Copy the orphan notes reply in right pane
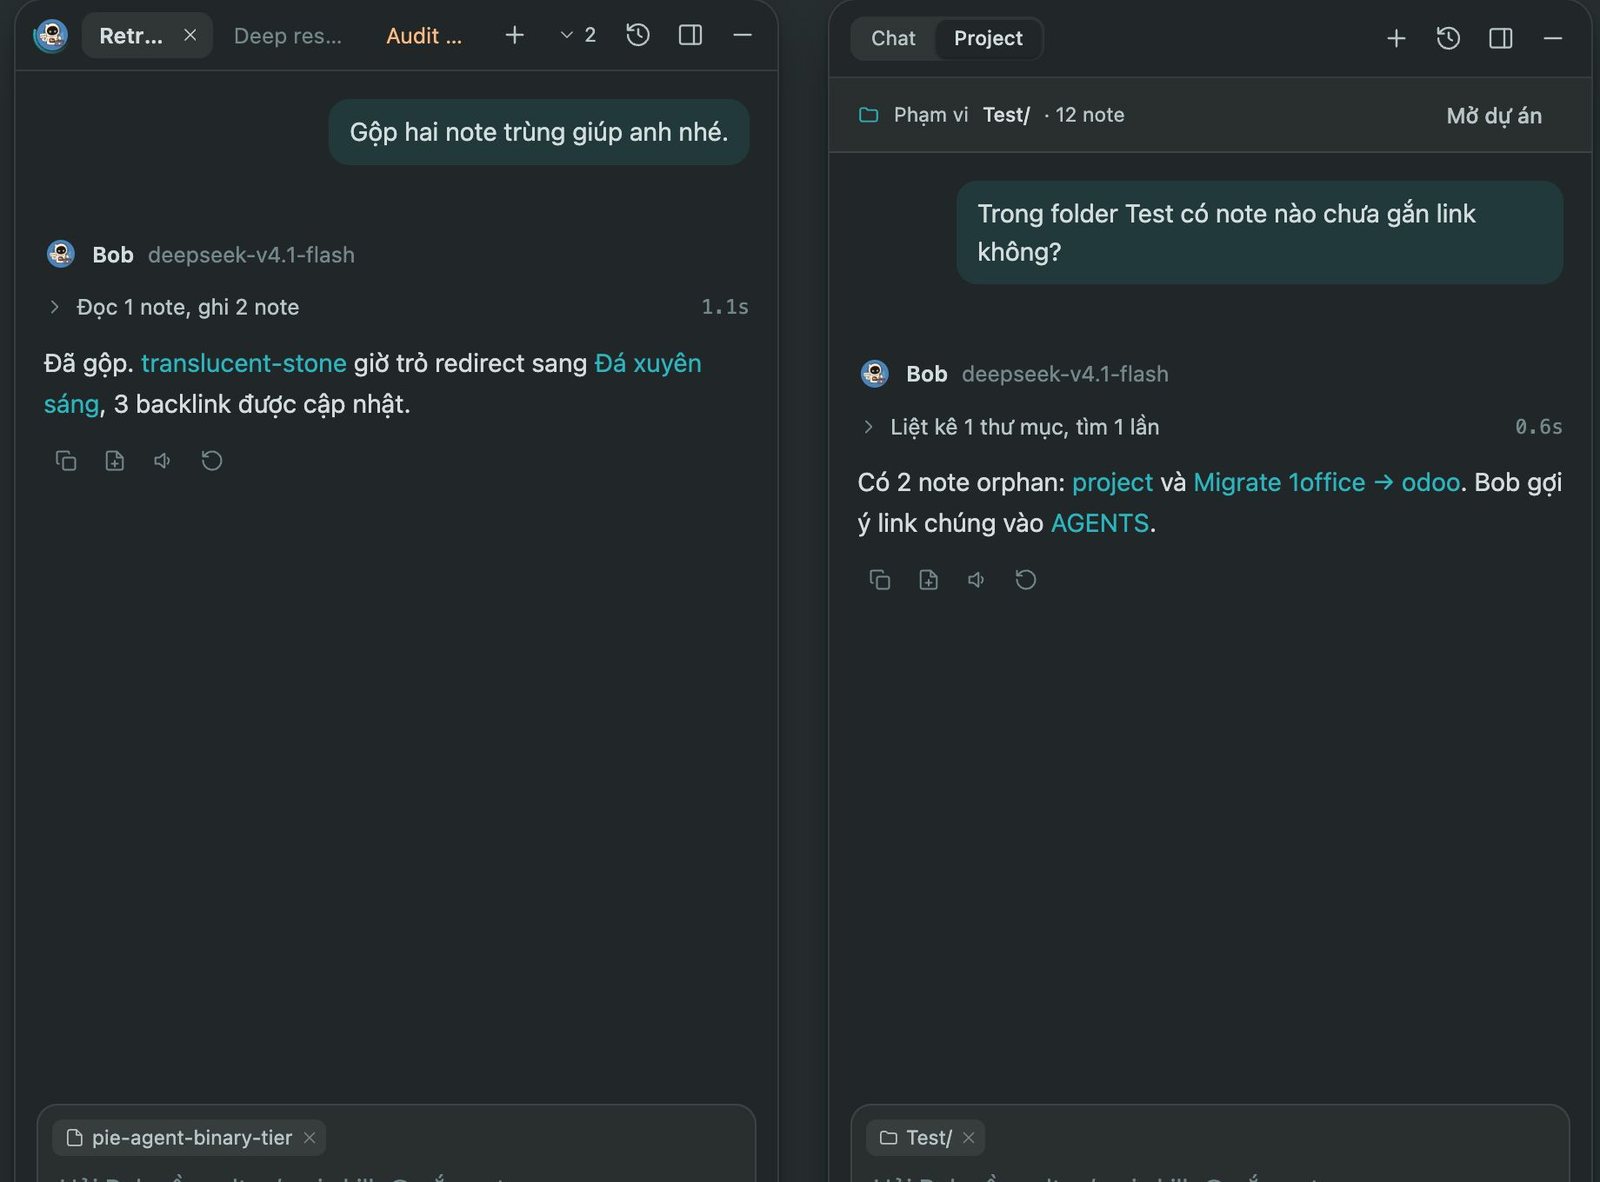Viewport: 1600px width, 1182px height. (x=880, y=580)
